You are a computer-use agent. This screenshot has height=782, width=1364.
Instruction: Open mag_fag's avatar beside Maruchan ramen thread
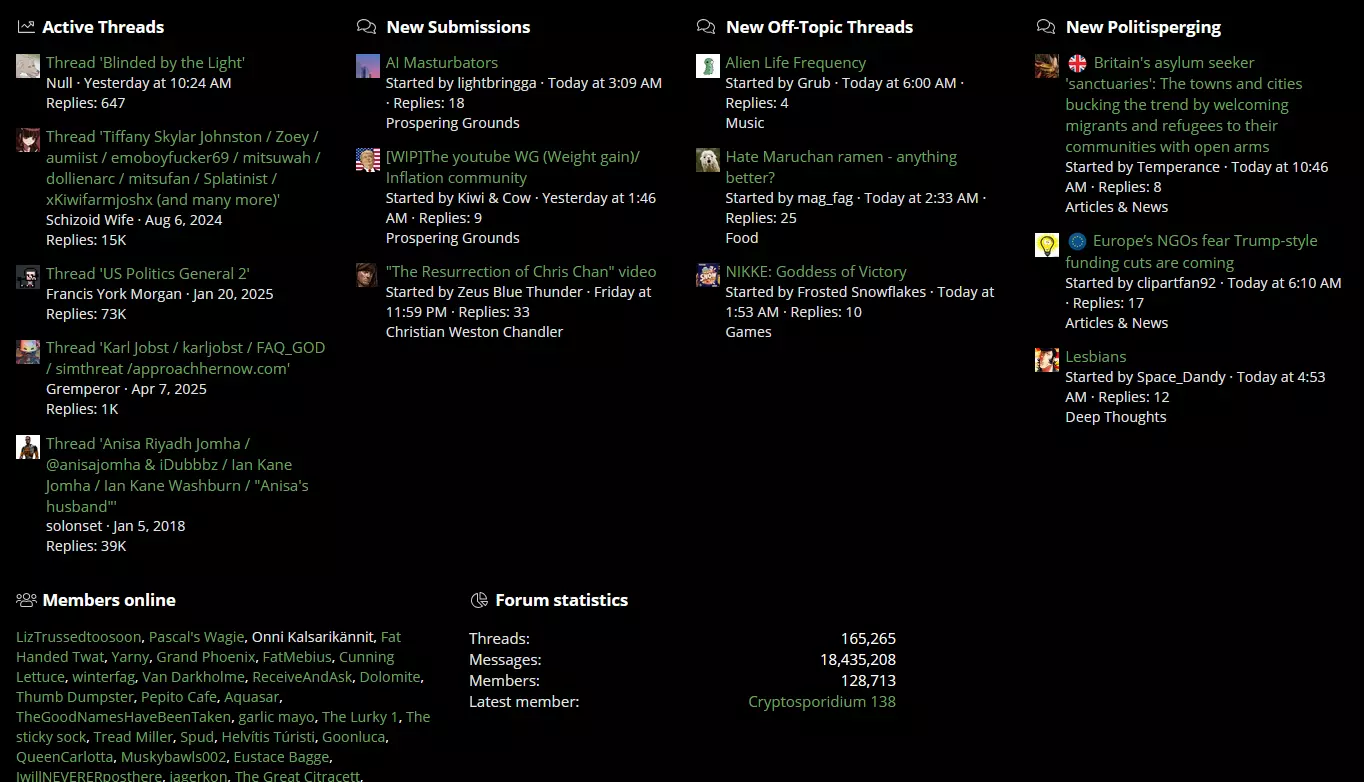tap(708, 160)
